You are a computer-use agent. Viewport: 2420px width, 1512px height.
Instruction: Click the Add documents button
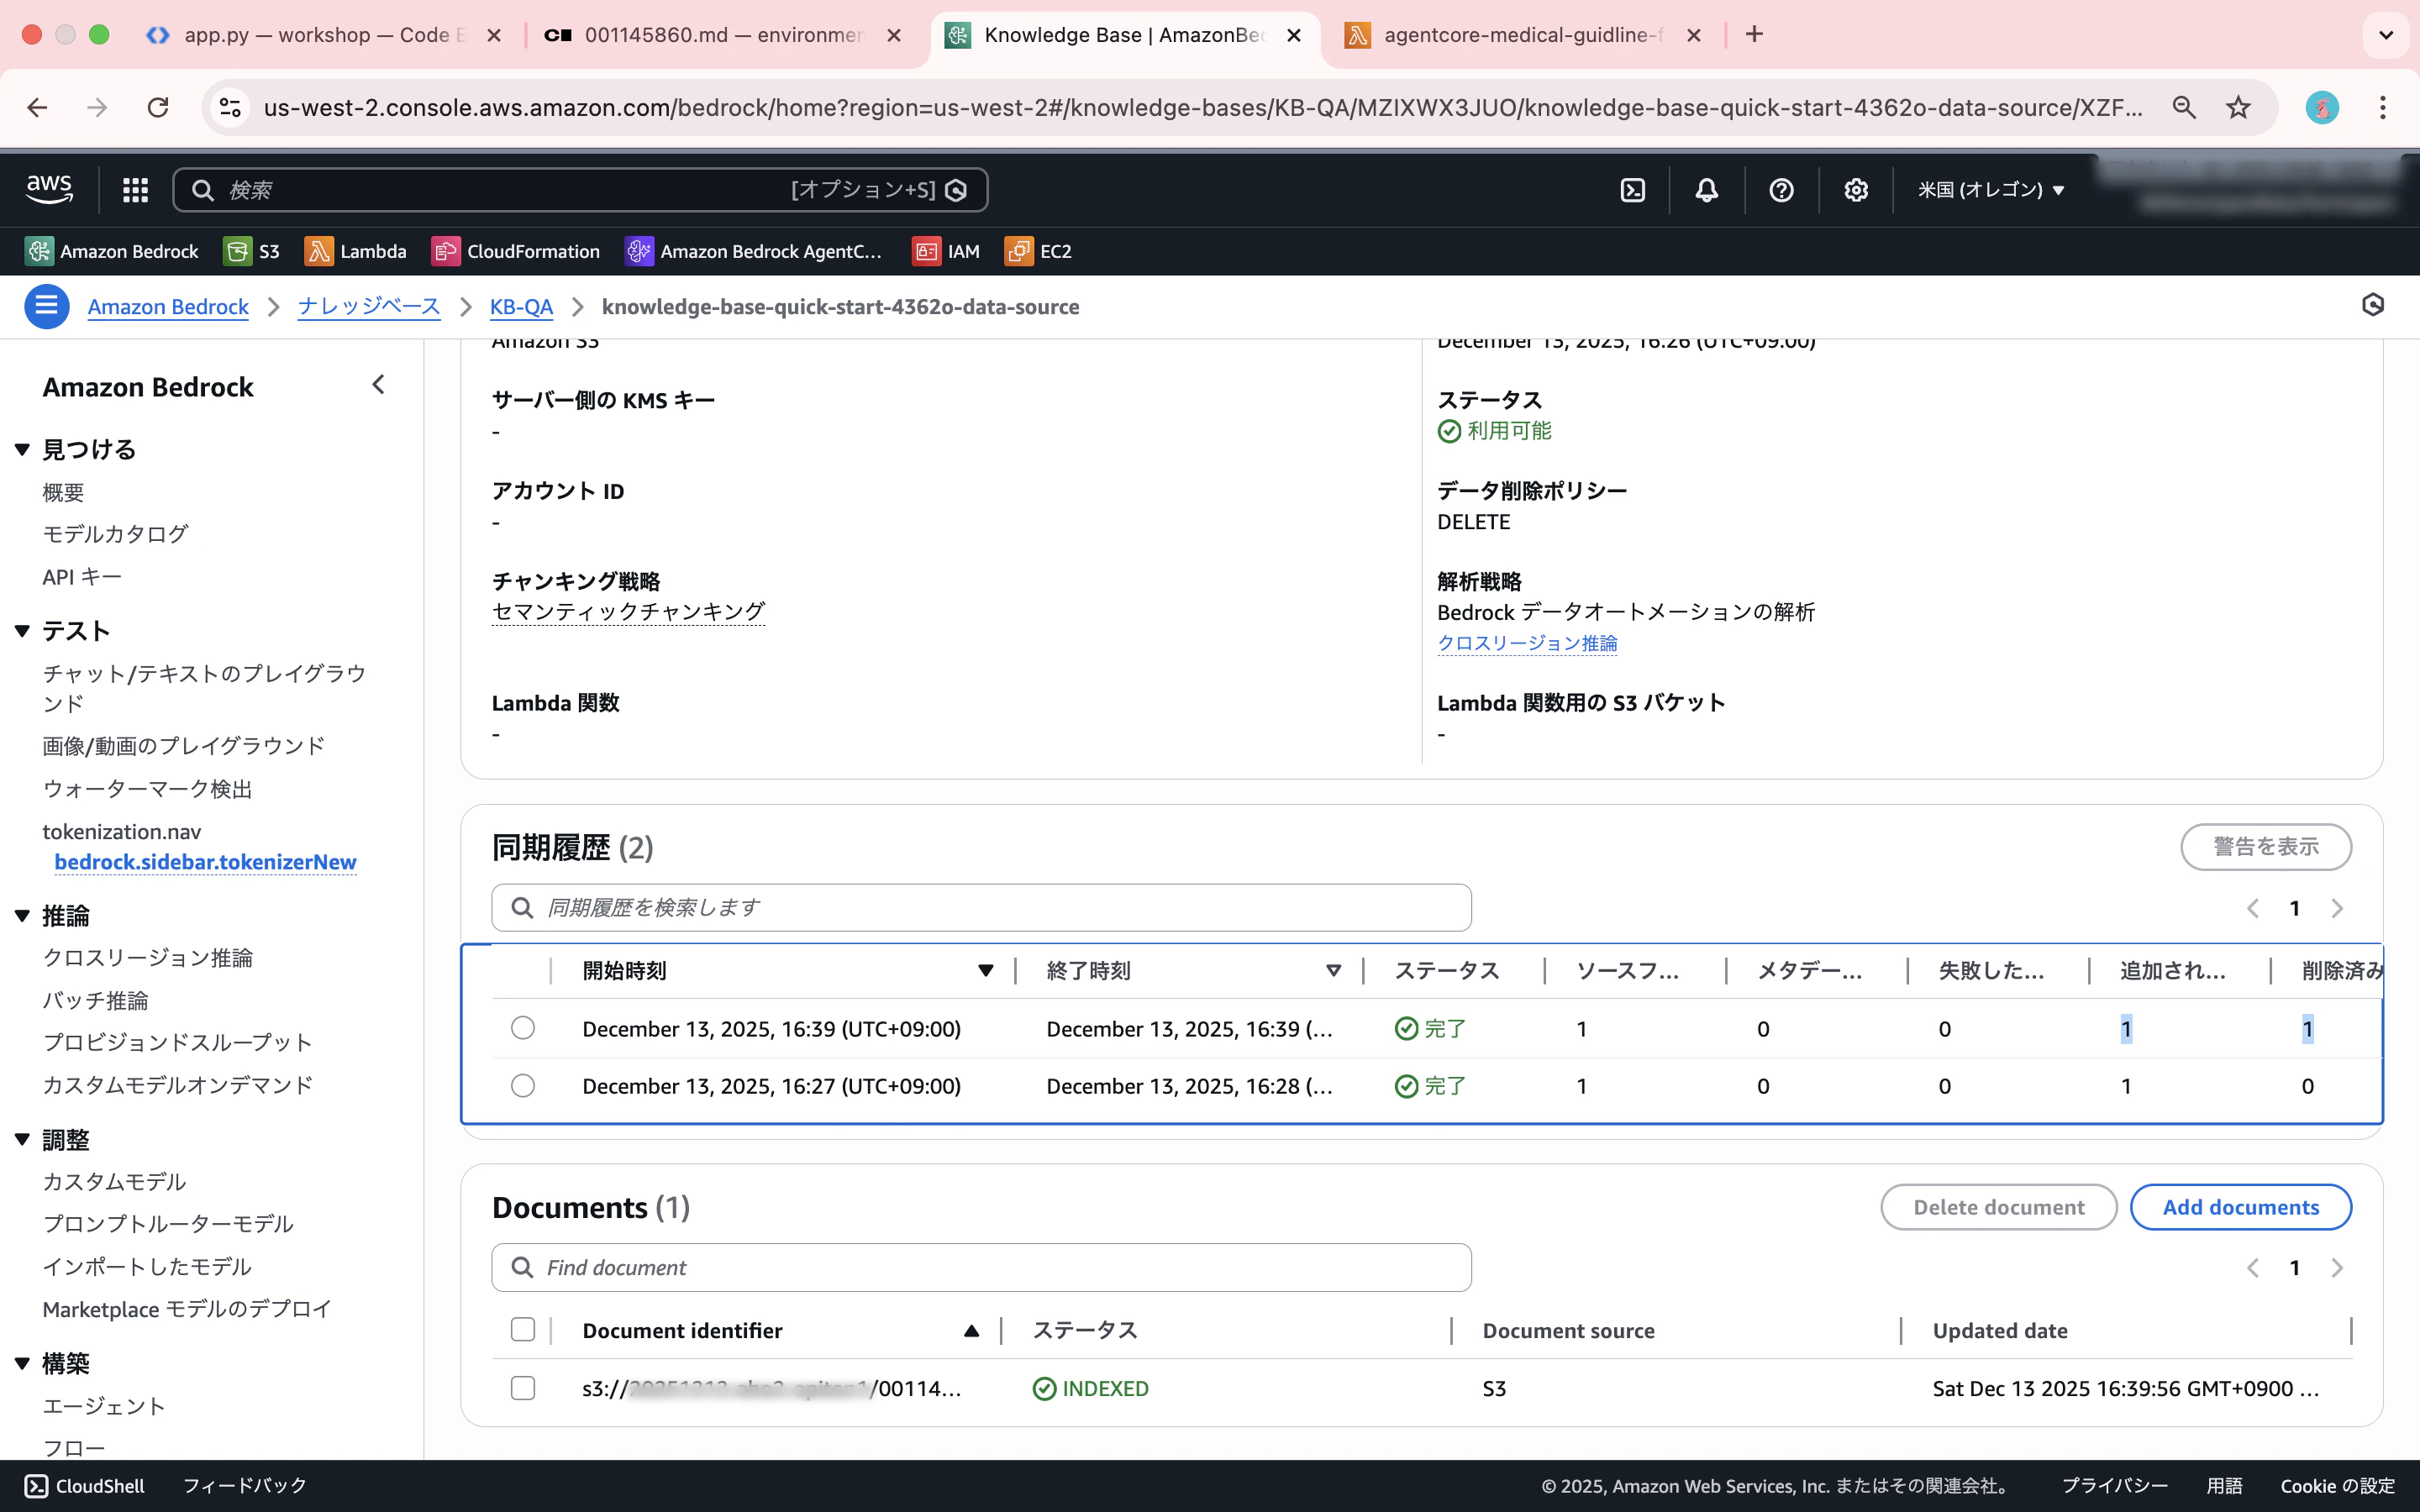2240,1207
